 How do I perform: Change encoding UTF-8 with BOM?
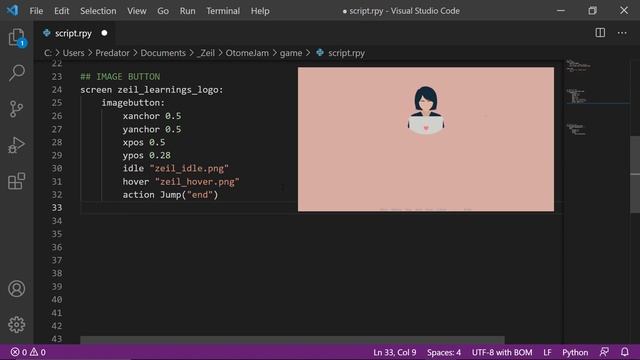(x=502, y=352)
